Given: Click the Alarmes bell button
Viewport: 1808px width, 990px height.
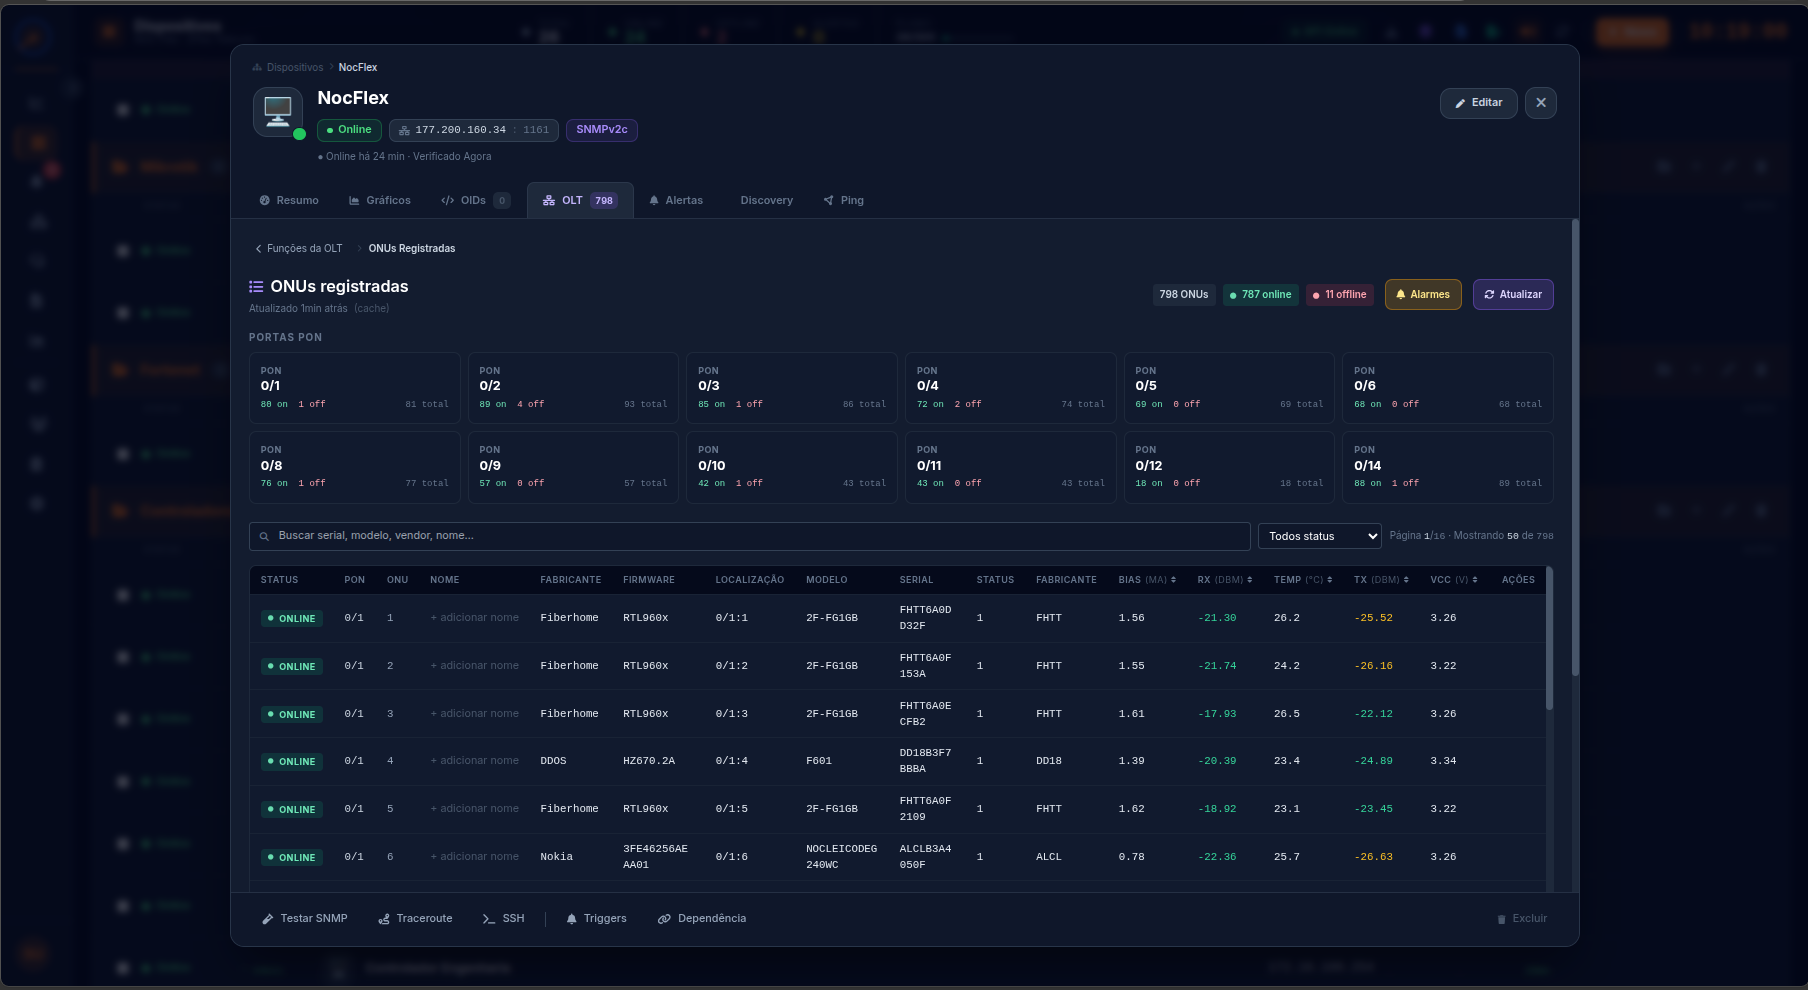Looking at the screenshot, I should pos(1423,294).
